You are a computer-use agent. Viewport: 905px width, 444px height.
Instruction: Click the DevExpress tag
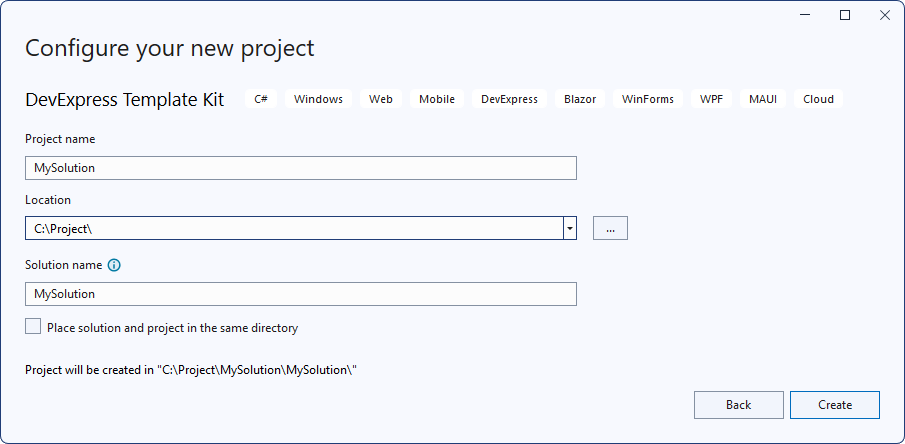509,99
